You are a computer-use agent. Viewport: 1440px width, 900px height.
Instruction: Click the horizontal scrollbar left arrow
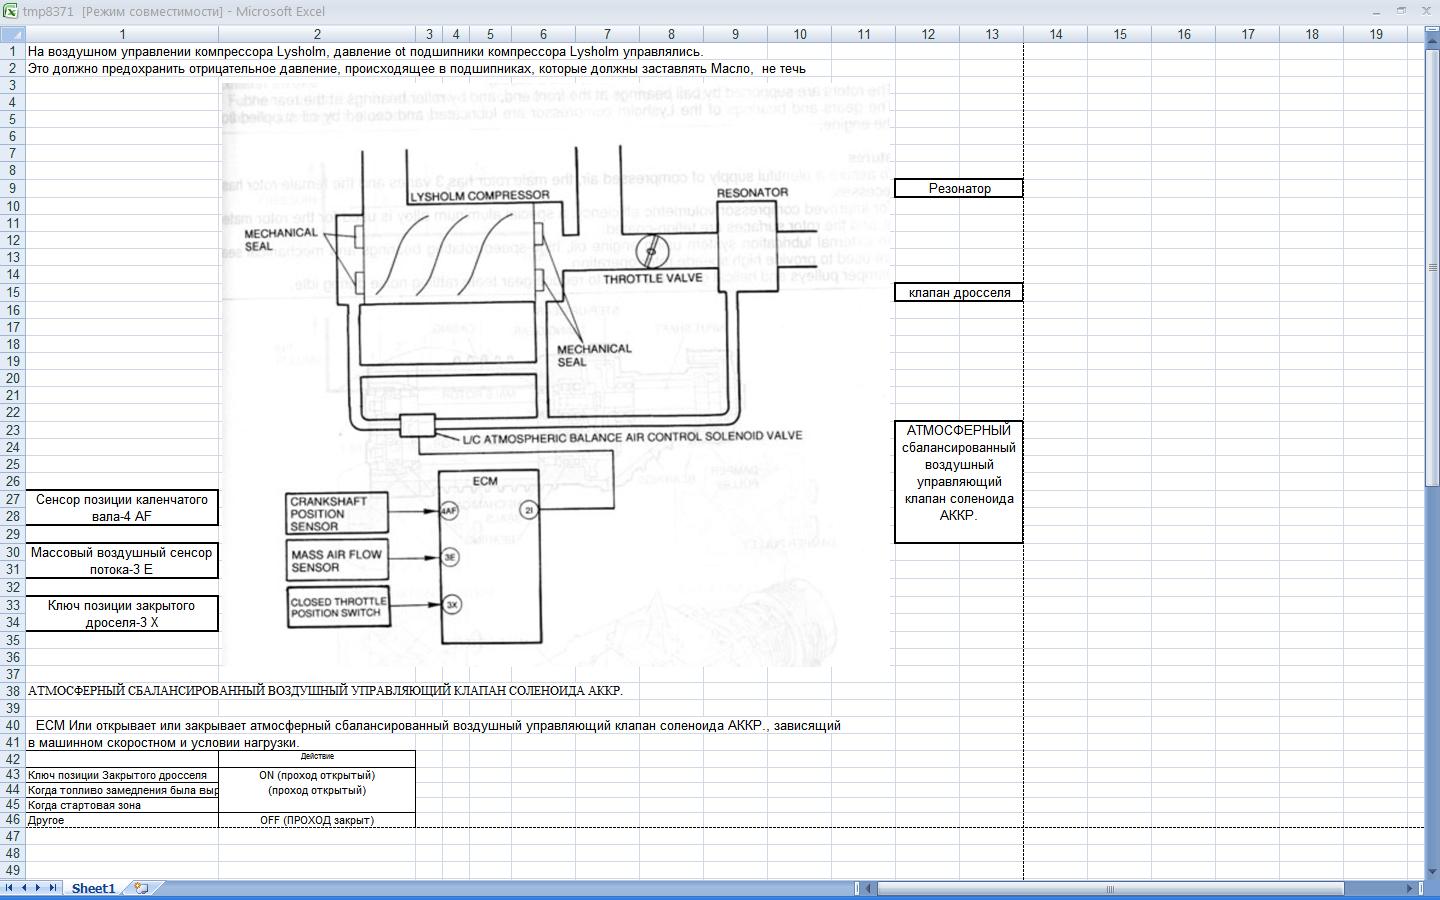click(x=870, y=888)
